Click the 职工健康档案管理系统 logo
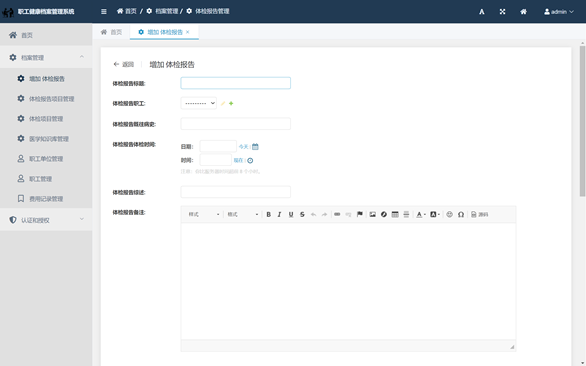586x366 pixels. point(38,12)
